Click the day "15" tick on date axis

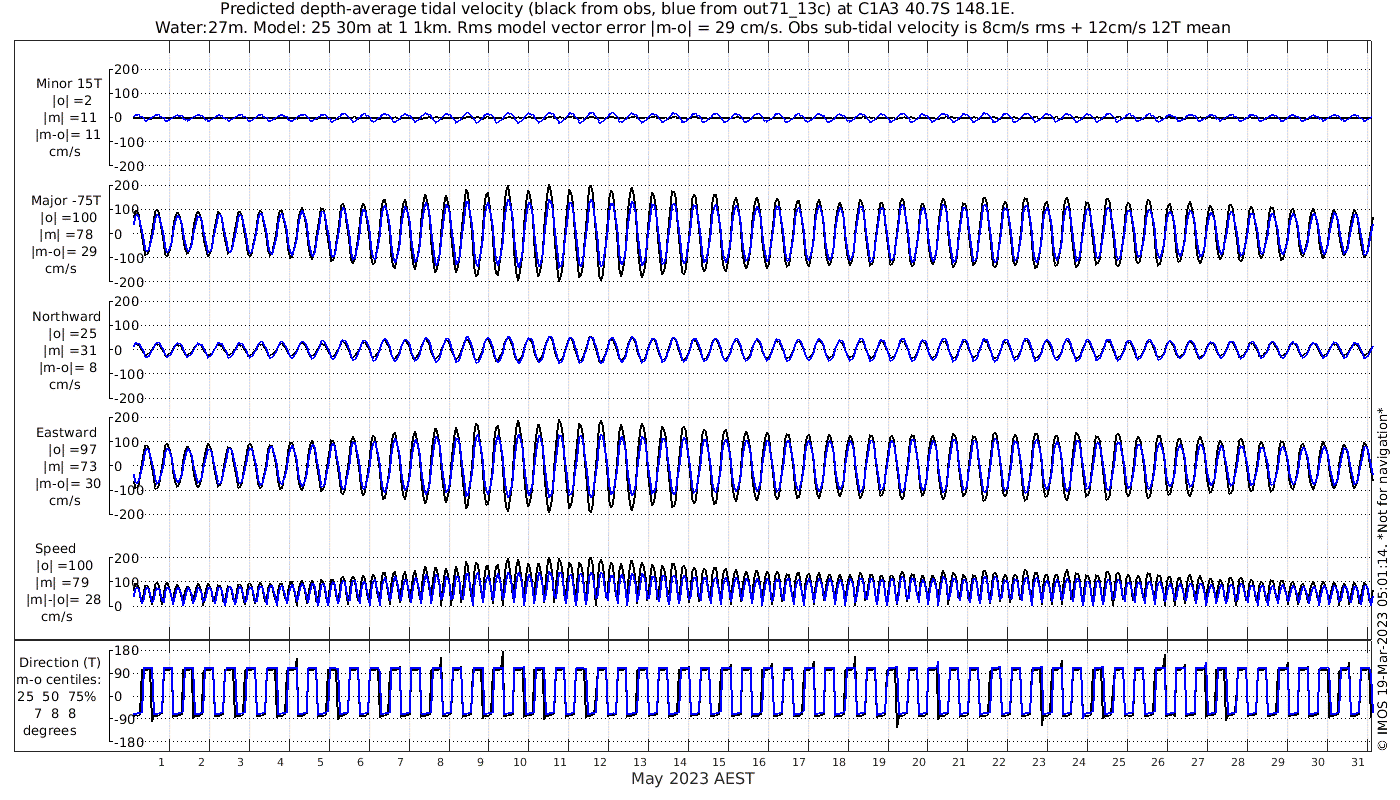tap(719, 762)
